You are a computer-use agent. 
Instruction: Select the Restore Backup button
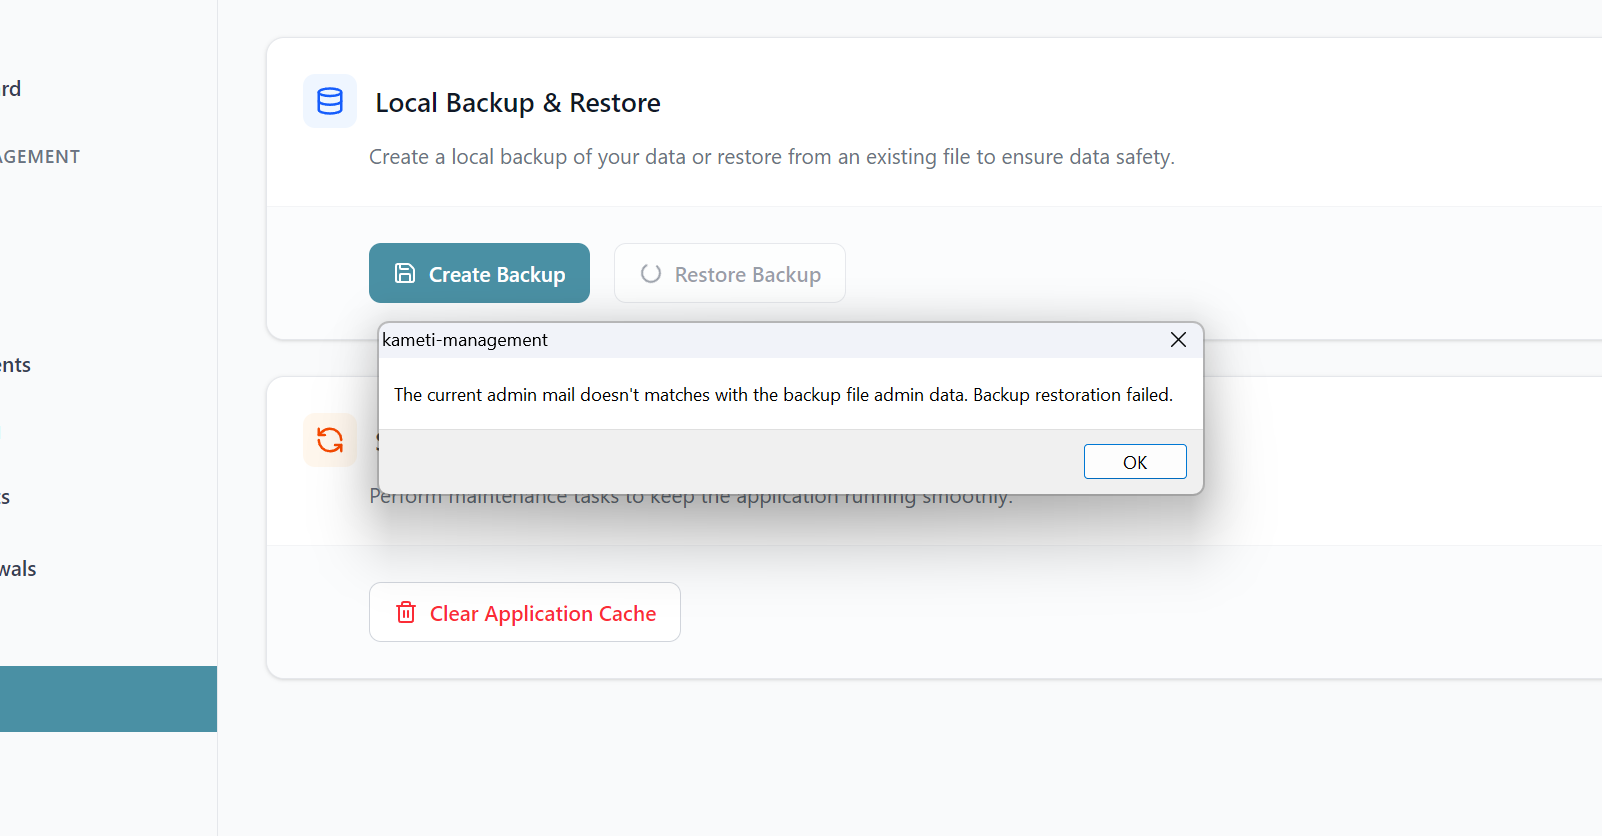coord(730,273)
